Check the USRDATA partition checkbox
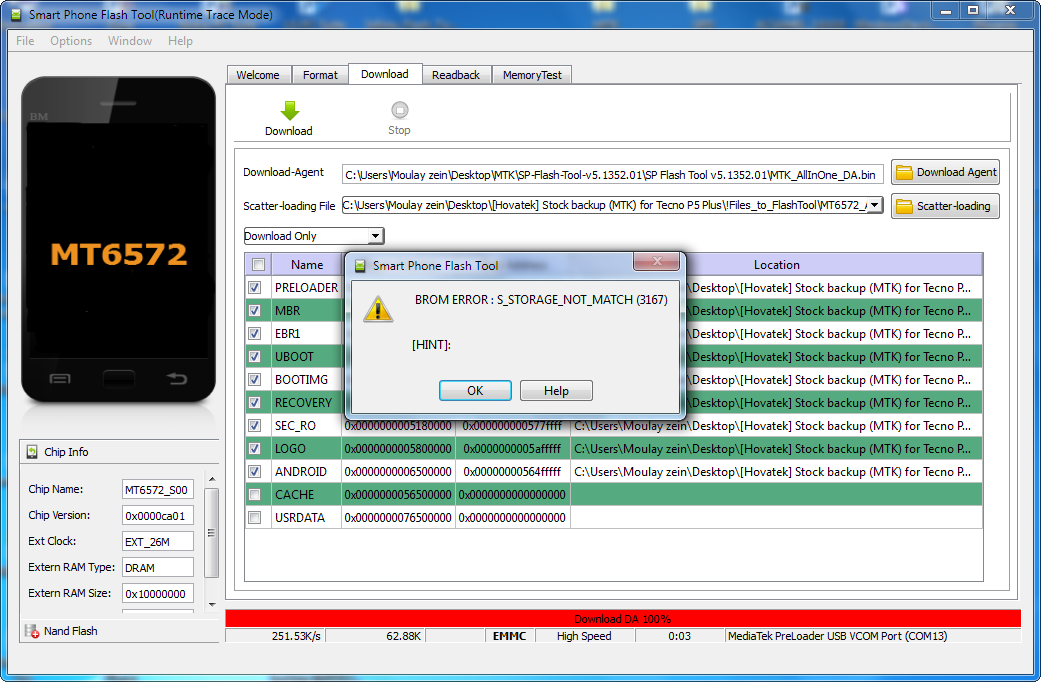The width and height of the screenshot is (1041, 682). [x=254, y=517]
